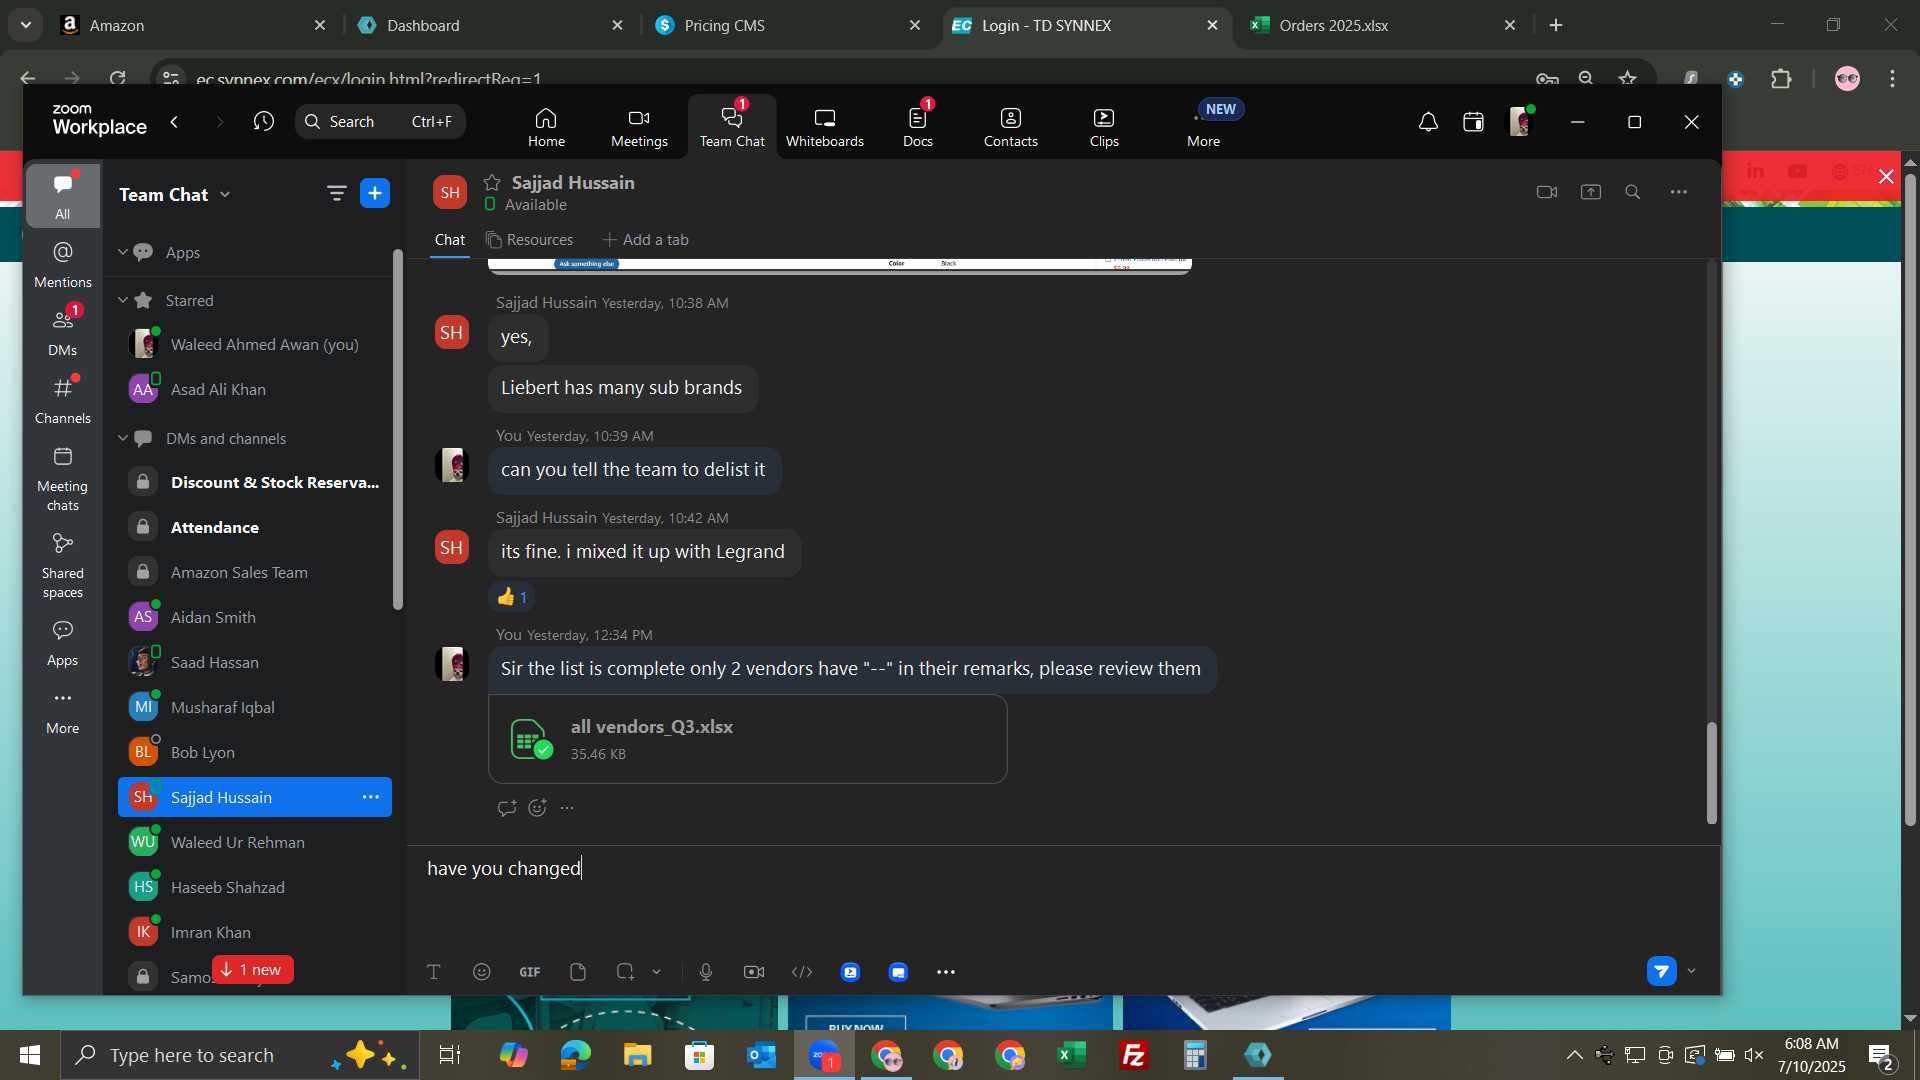Open Mentions in the sidebar
The height and width of the screenshot is (1080, 1920).
63,264
